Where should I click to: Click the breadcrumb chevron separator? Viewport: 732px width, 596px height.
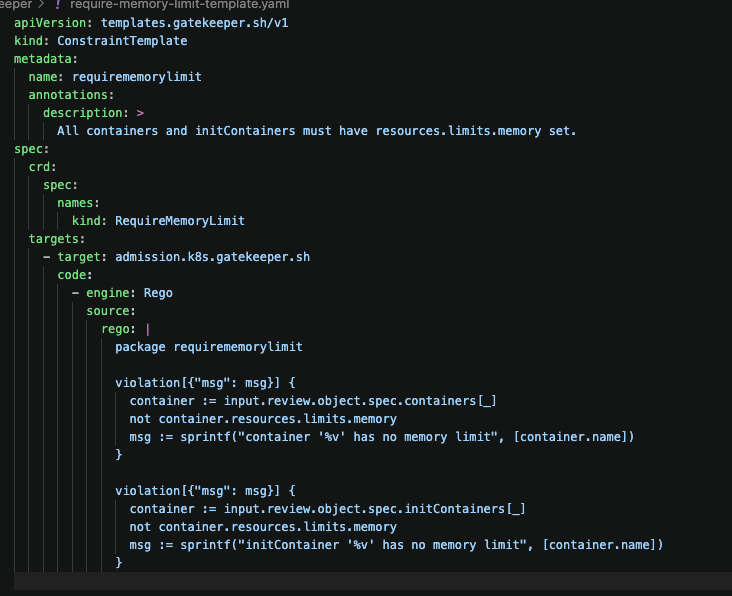[41, 5]
